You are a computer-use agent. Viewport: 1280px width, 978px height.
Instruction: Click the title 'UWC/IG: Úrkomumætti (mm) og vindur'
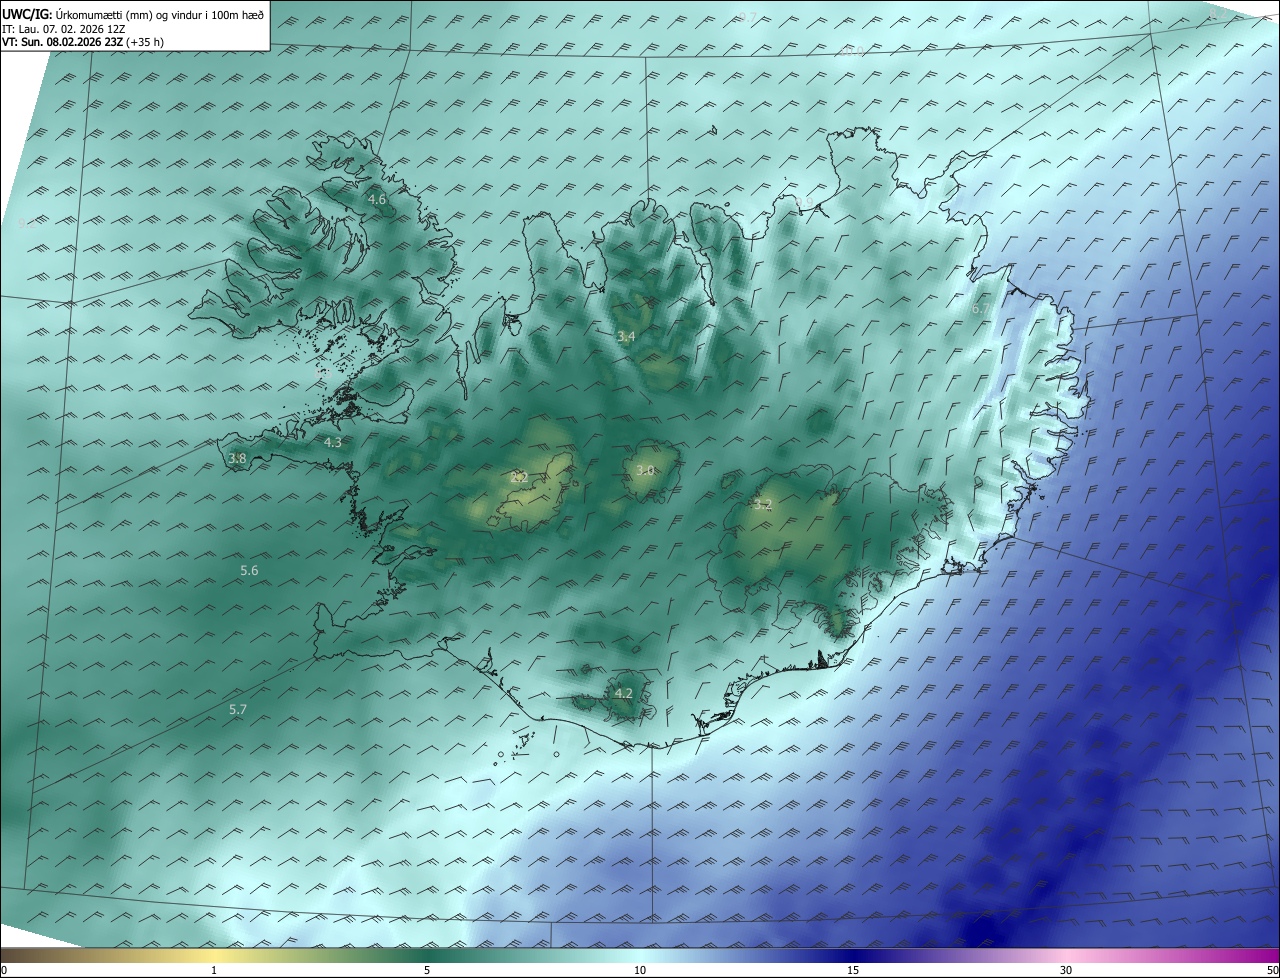tap(133, 14)
